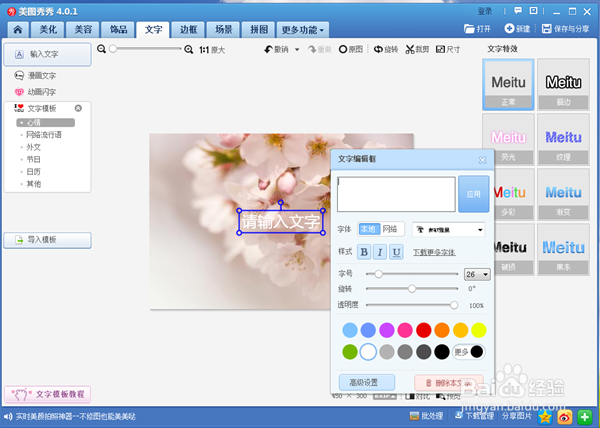Image resolution: width=600 pixels, height=428 pixels.
Task: Select the 外文 template category
Action: coord(33,147)
